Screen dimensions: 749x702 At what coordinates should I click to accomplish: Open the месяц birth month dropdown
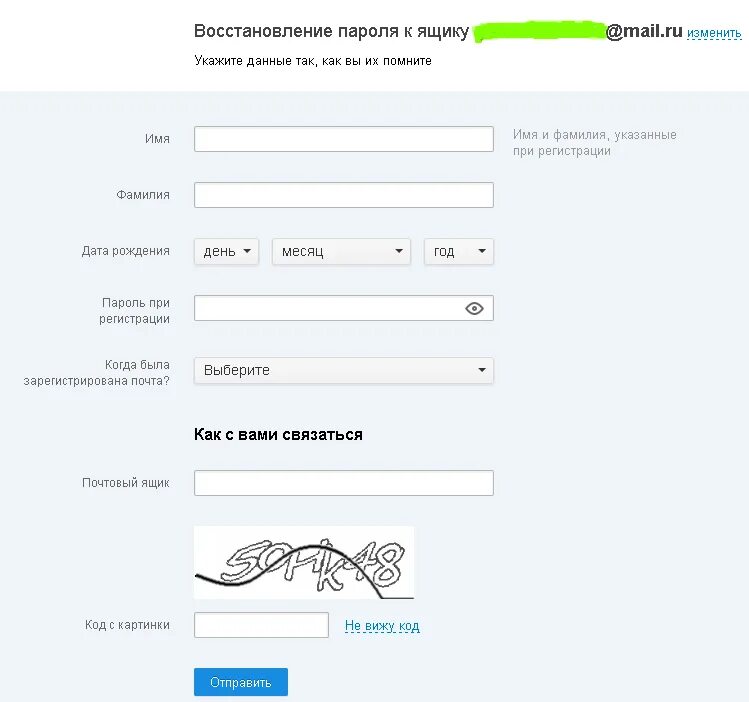tap(341, 251)
